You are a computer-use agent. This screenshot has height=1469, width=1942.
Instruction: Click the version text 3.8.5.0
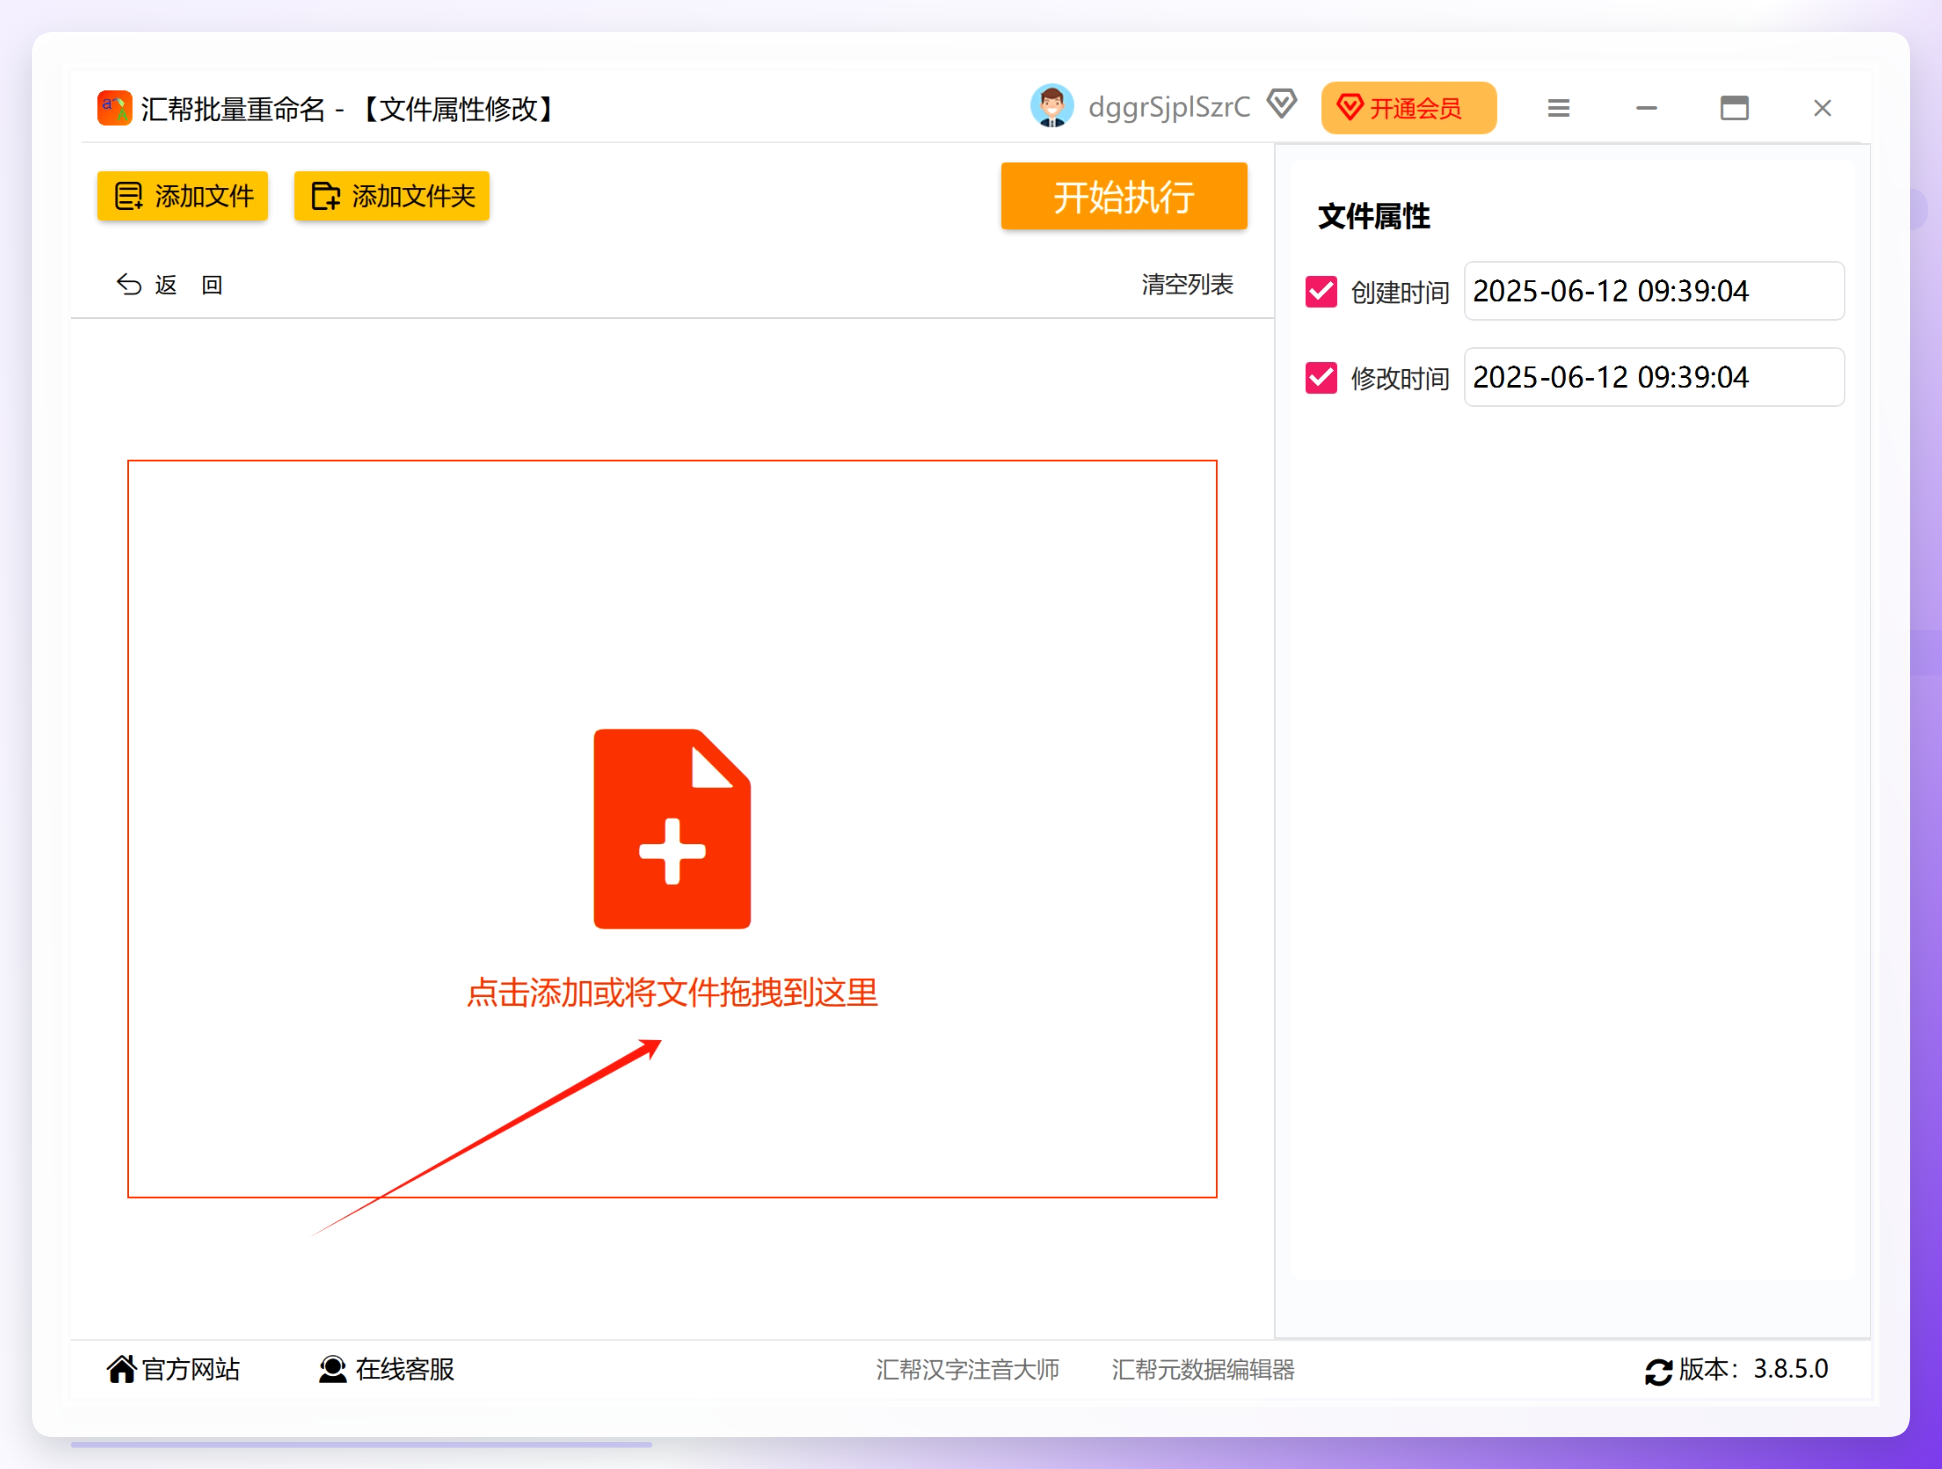click(x=1790, y=1369)
